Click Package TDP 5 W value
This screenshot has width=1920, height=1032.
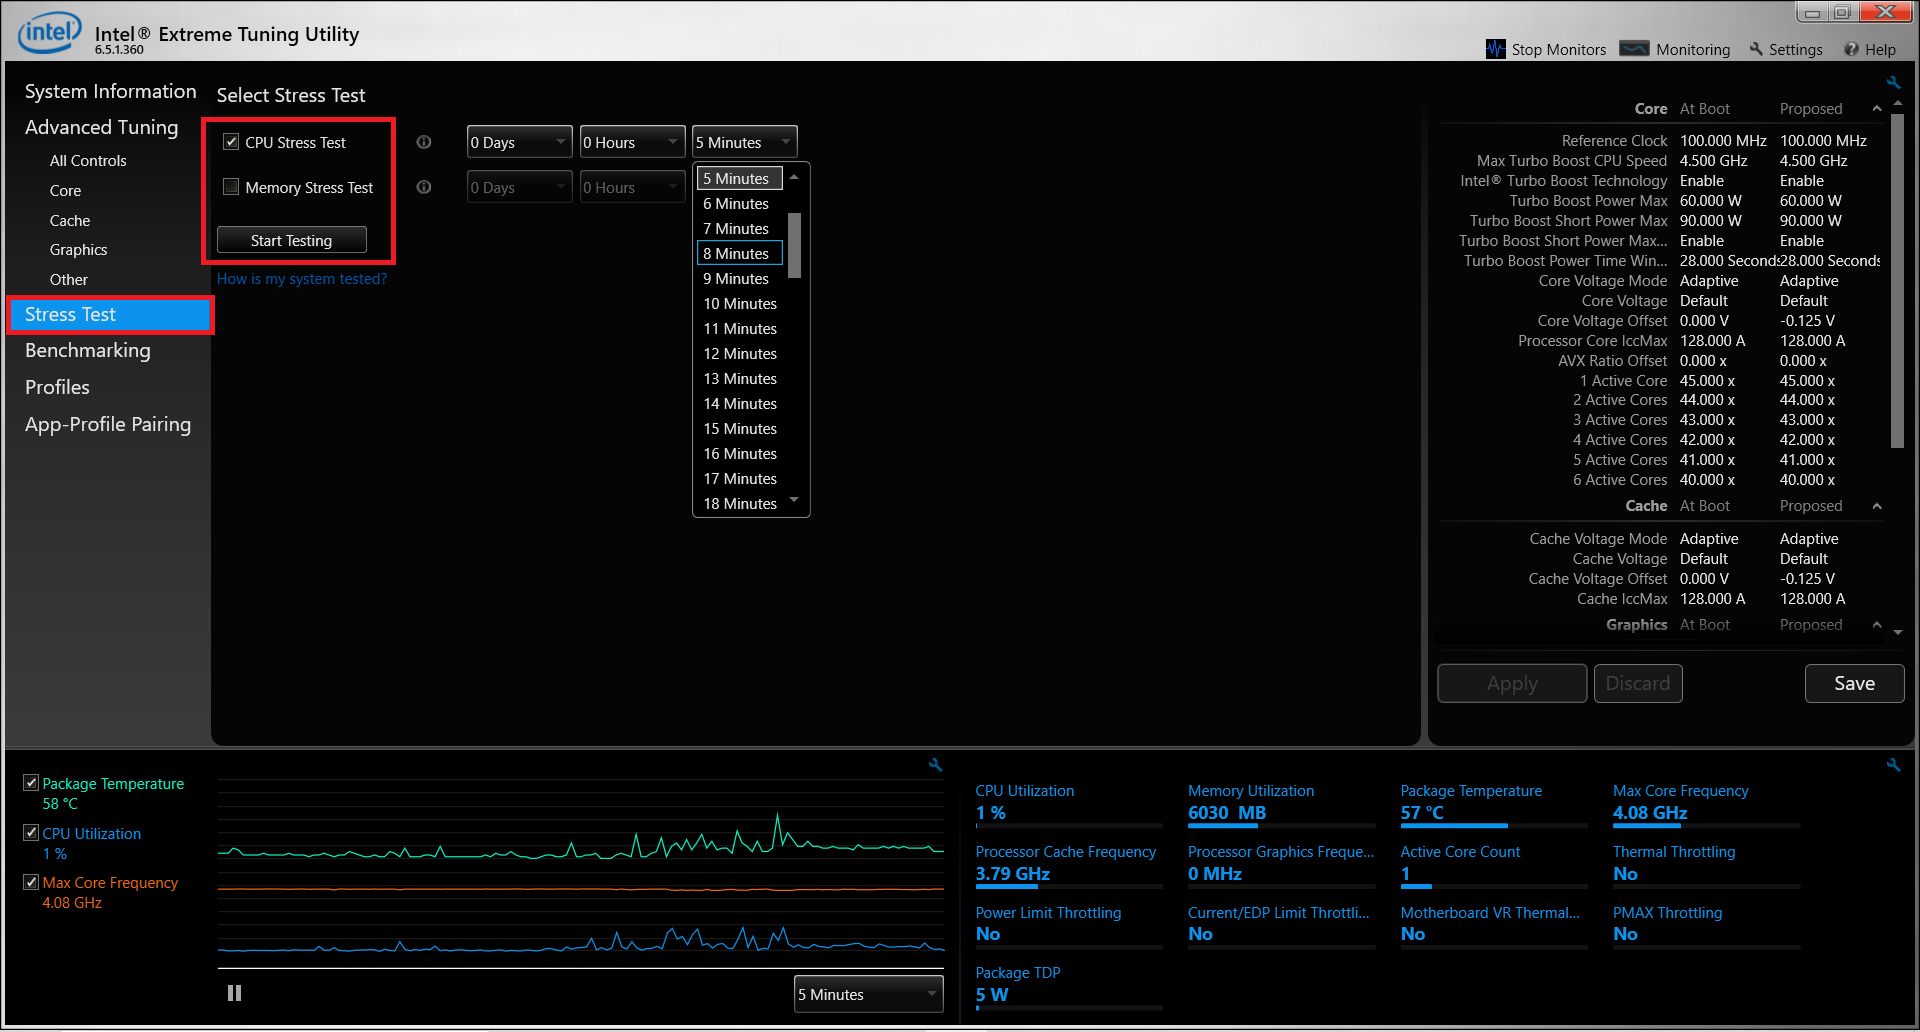pyautogui.click(x=992, y=995)
